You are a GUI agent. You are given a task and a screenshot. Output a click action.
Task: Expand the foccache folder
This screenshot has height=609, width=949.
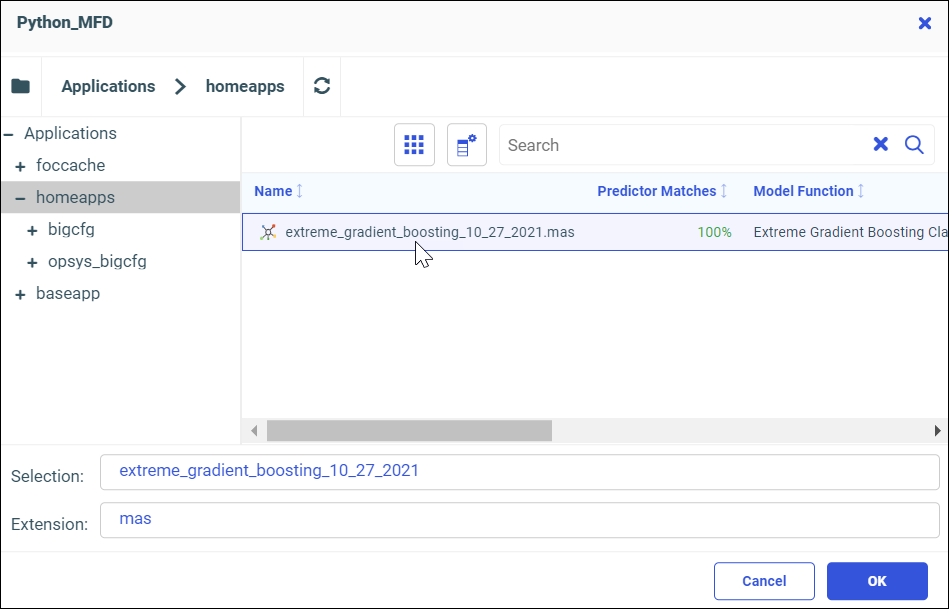[x=20, y=166]
